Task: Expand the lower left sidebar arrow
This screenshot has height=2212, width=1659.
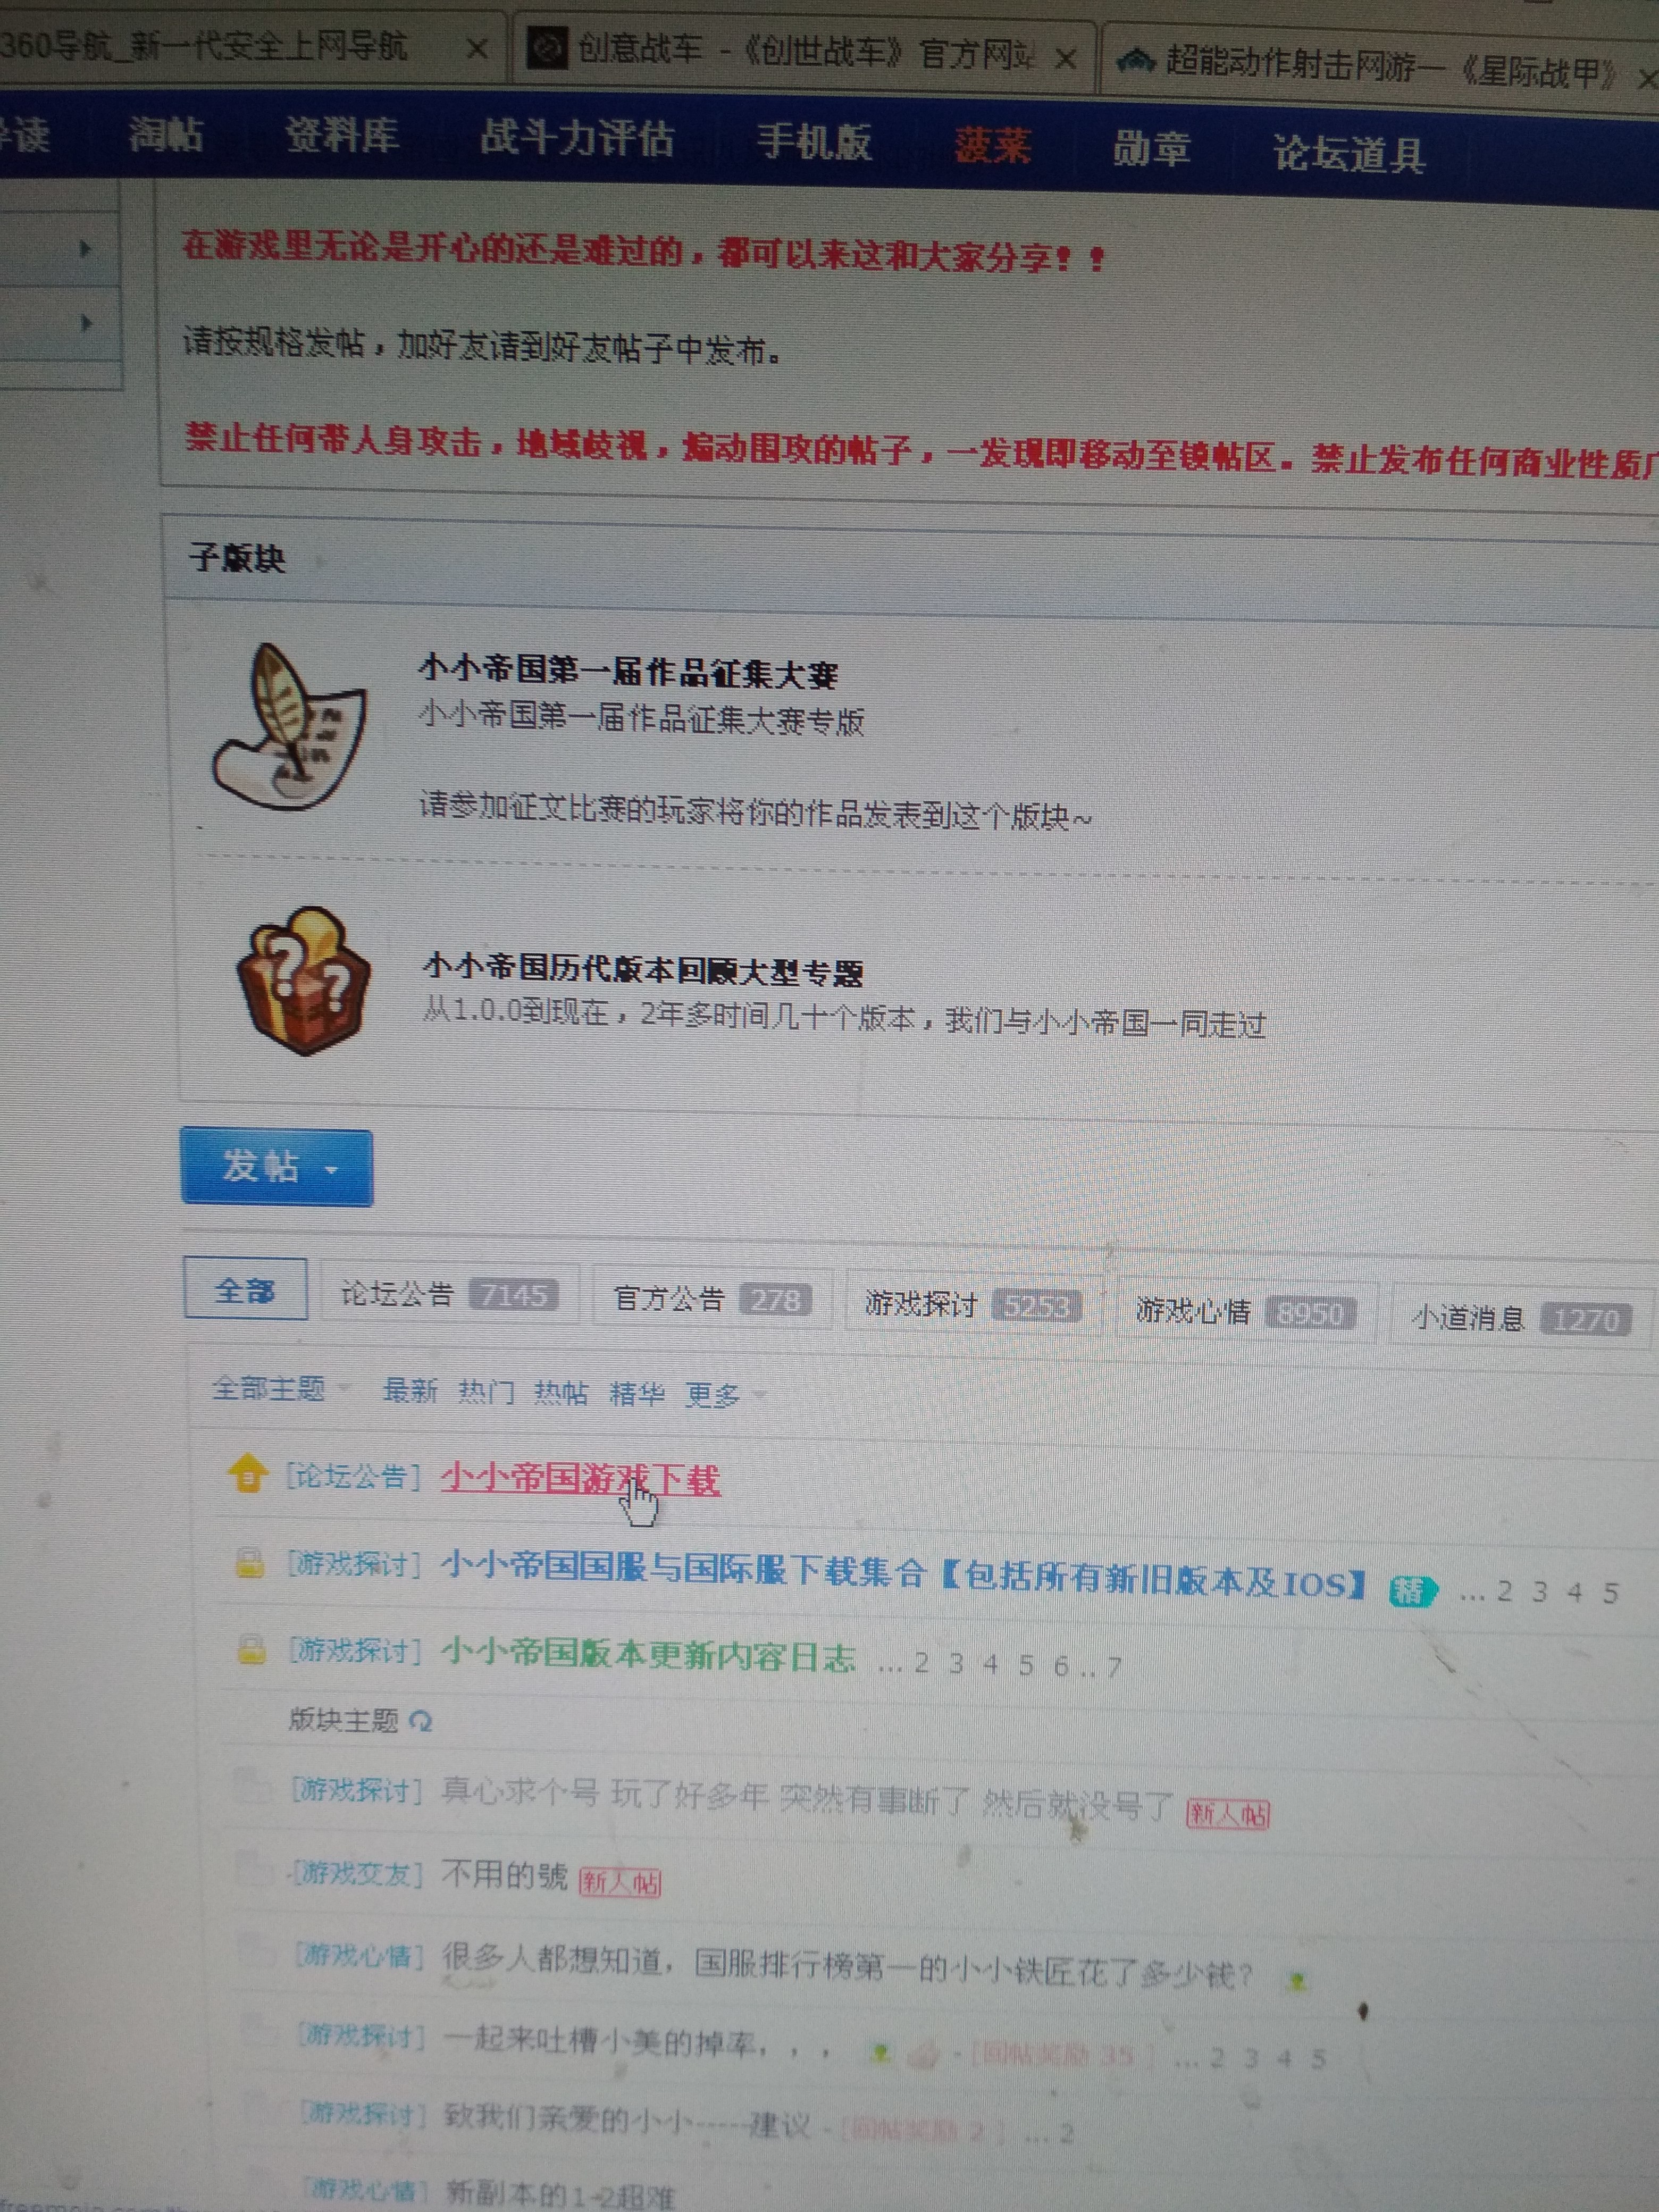Action: 86,323
